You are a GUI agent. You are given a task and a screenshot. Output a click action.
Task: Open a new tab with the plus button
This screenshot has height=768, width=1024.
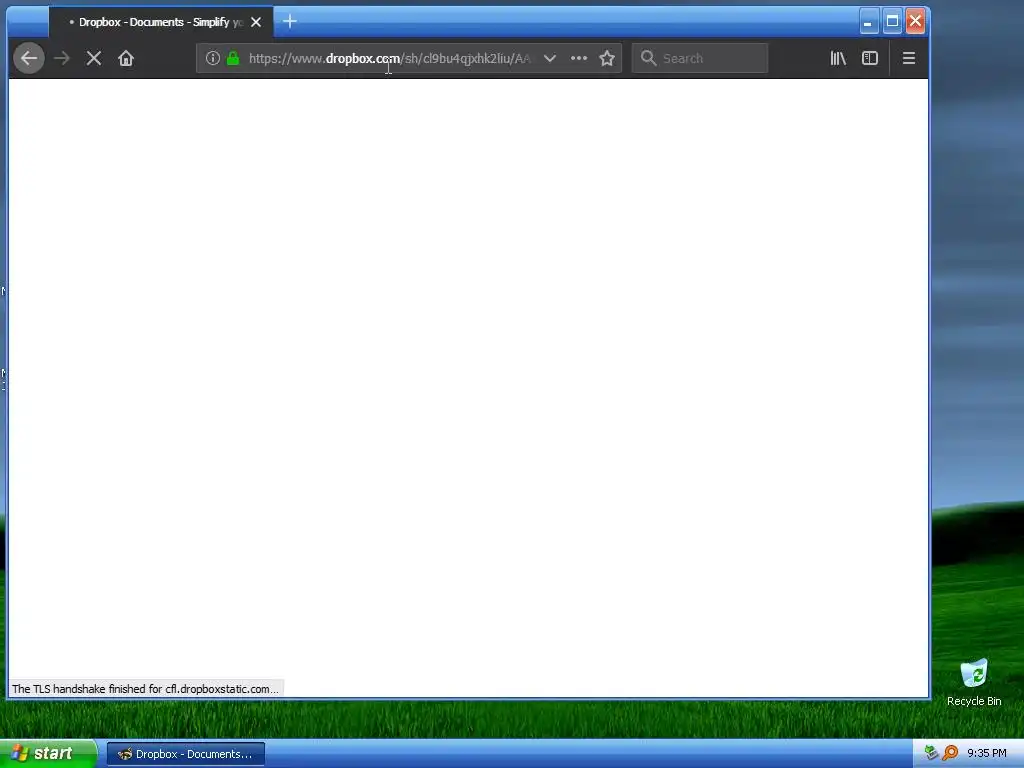pyautogui.click(x=290, y=22)
